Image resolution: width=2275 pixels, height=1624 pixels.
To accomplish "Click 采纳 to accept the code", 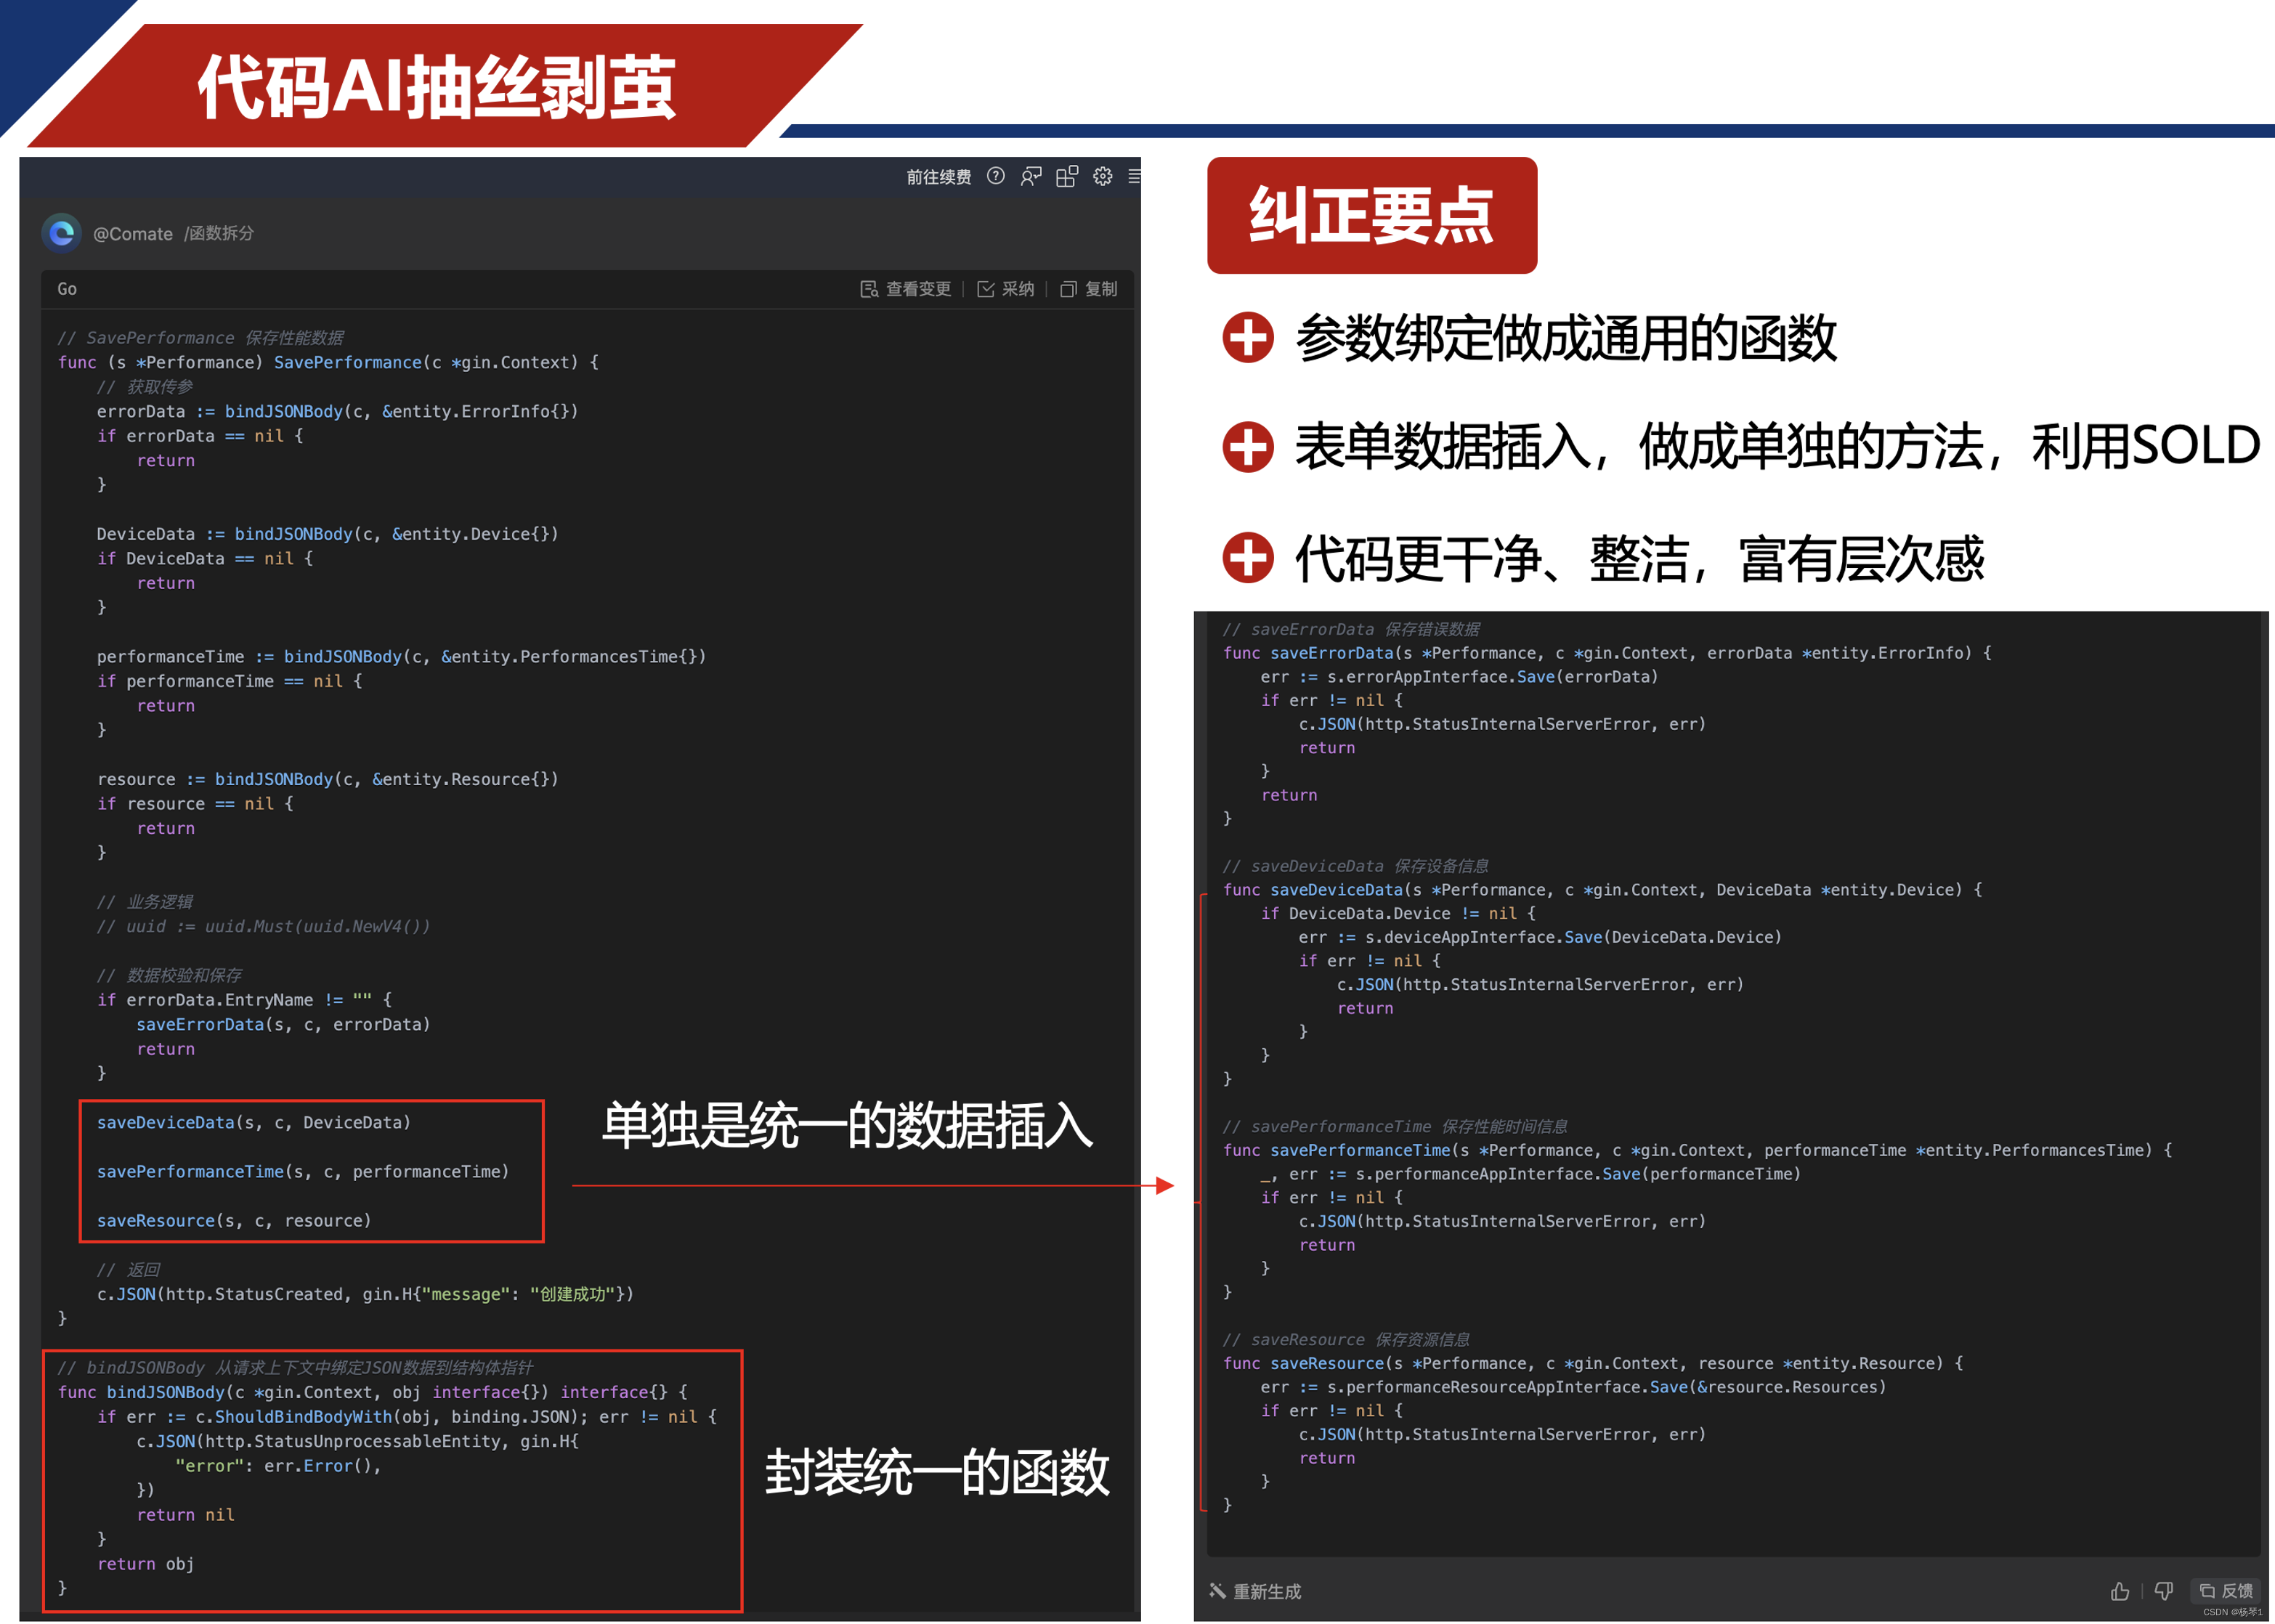I will pyautogui.click(x=1006, y=289).
